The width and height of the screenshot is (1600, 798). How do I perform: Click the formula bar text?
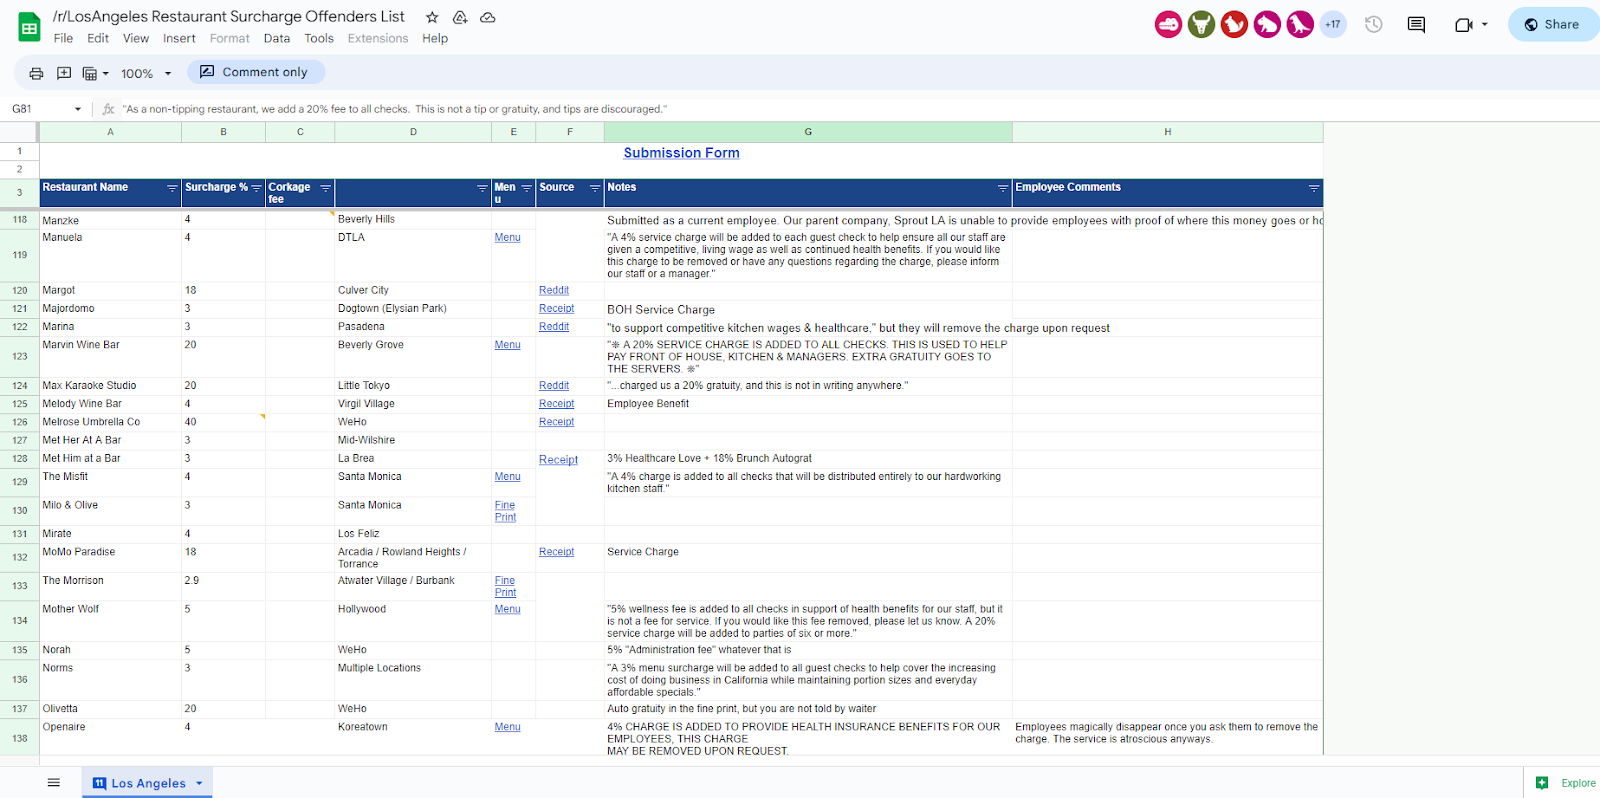(x=395, y=109)
